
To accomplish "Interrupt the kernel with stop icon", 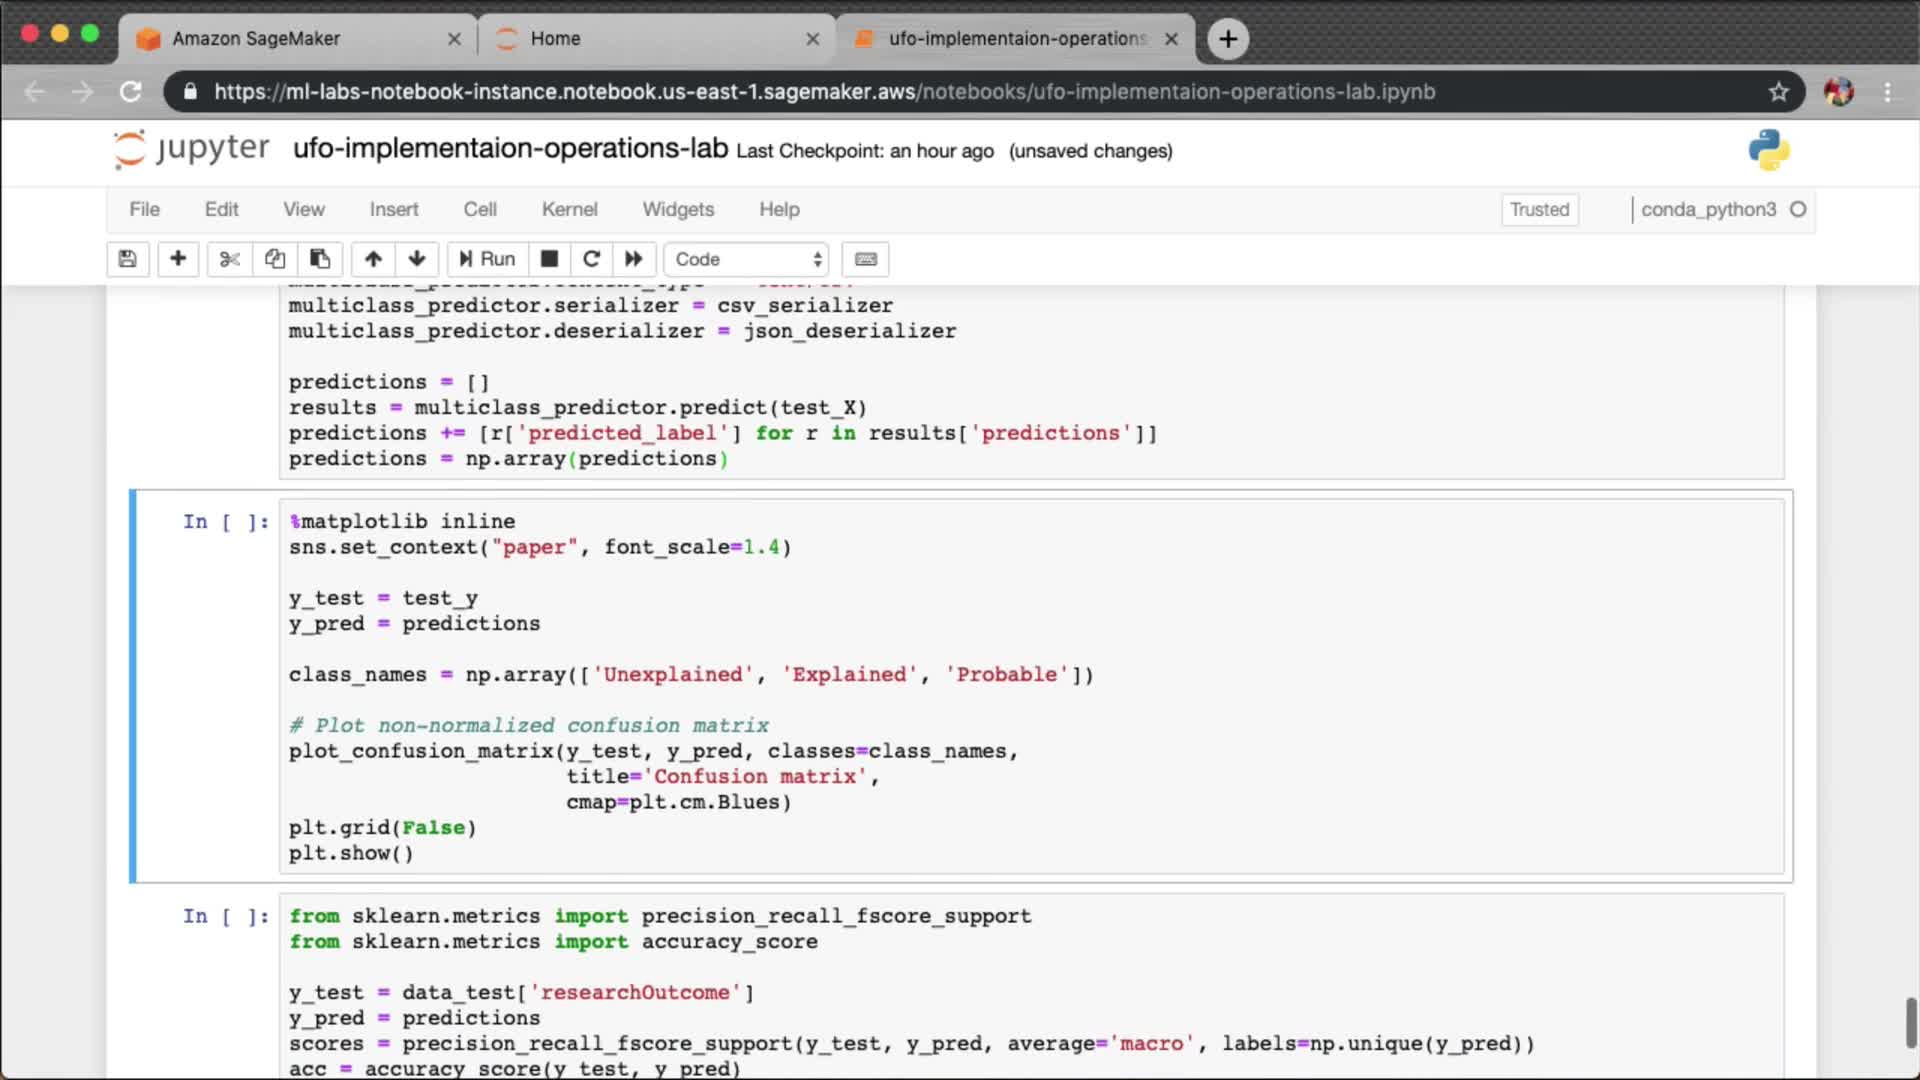I will [x=549, y=259].
